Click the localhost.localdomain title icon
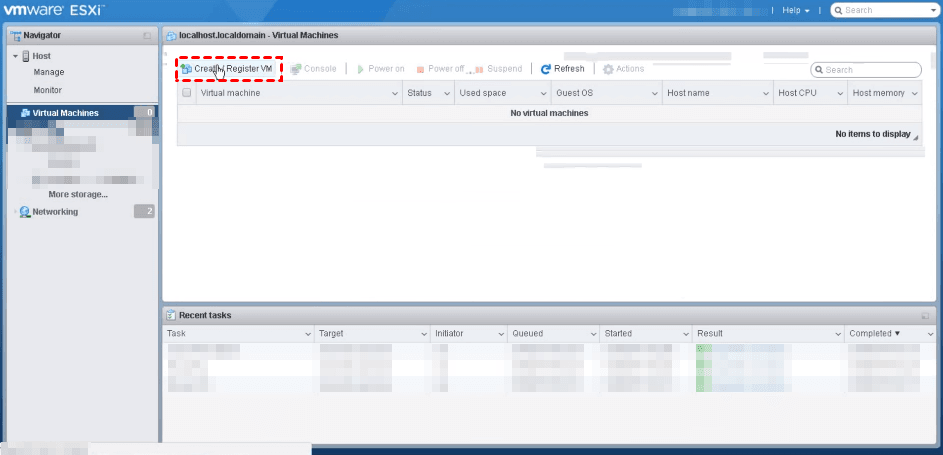 pyautogui.click(x=171, y=35)
